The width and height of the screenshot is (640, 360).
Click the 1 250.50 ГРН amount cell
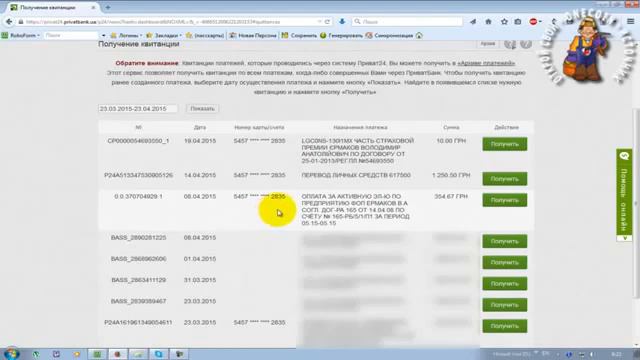click(x=451, y=175)
